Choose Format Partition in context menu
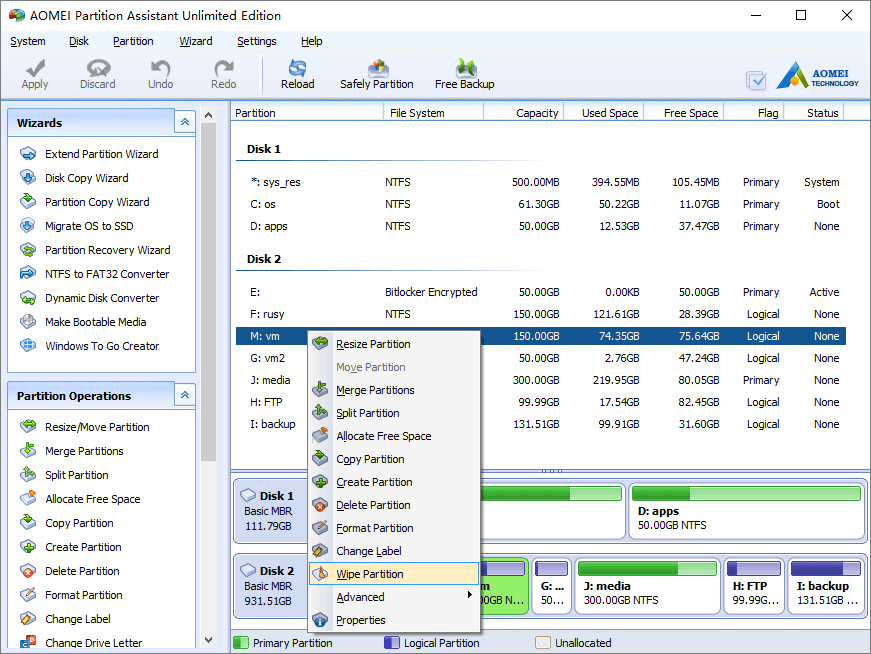The image size is (871, 654). (394, 528)
